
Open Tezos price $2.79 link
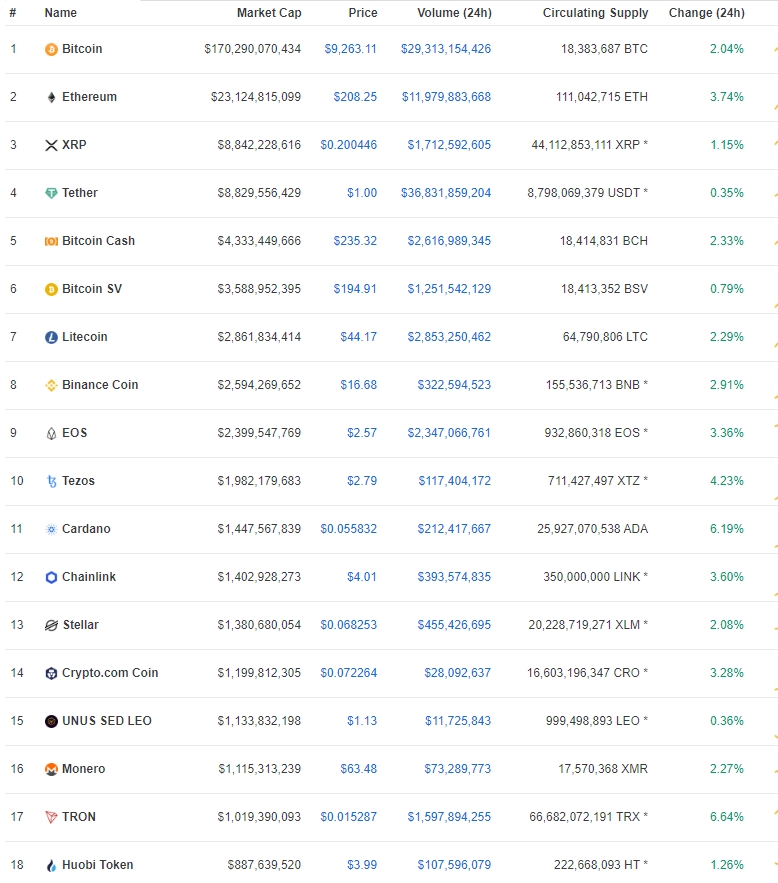click(362, 481)
